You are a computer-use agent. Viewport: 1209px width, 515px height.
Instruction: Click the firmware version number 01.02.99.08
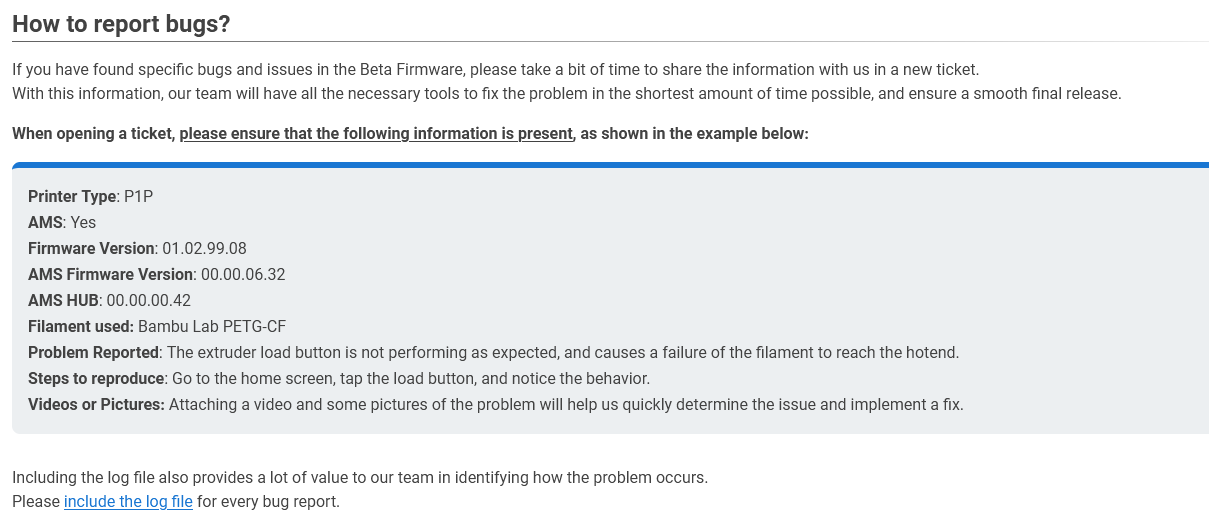point(204,248)
